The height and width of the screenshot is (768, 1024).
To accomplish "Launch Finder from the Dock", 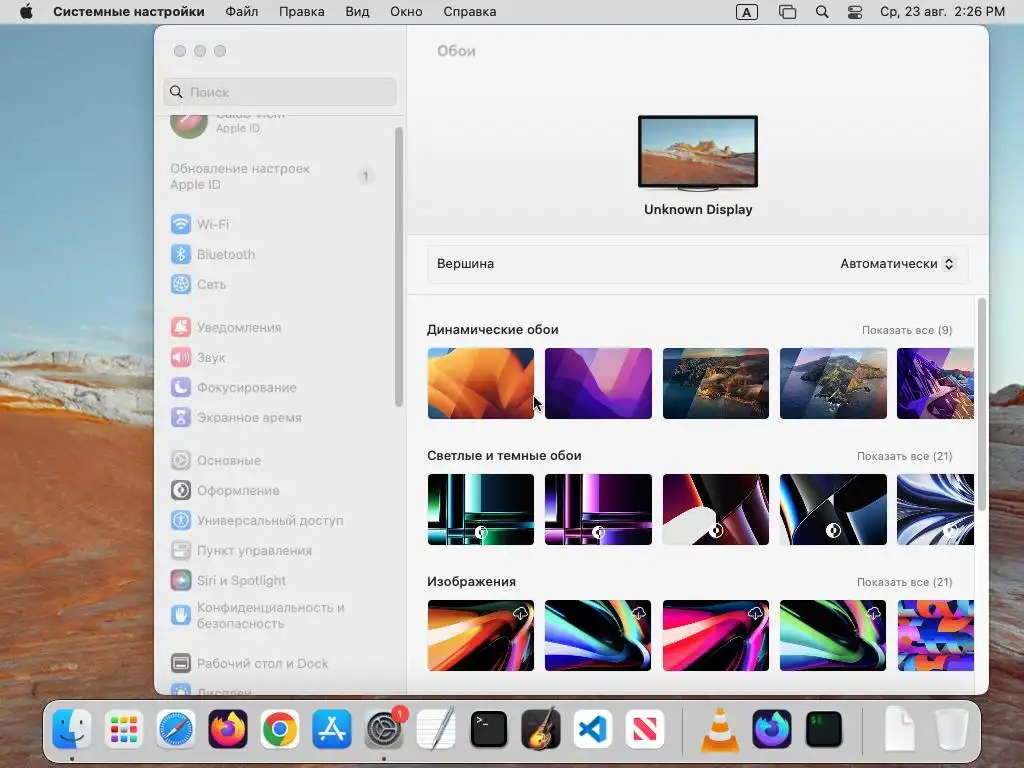I will tap(71, 729).
